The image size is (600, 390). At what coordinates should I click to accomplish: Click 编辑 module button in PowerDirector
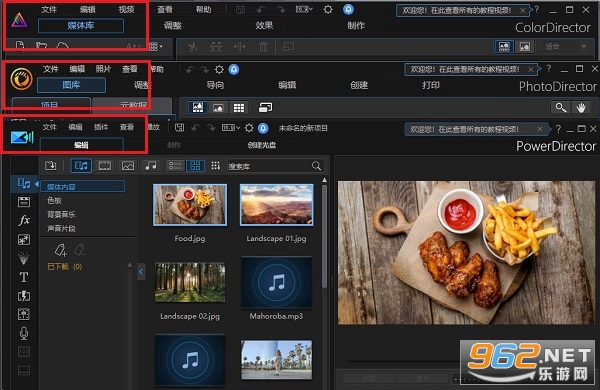(82, 145)
